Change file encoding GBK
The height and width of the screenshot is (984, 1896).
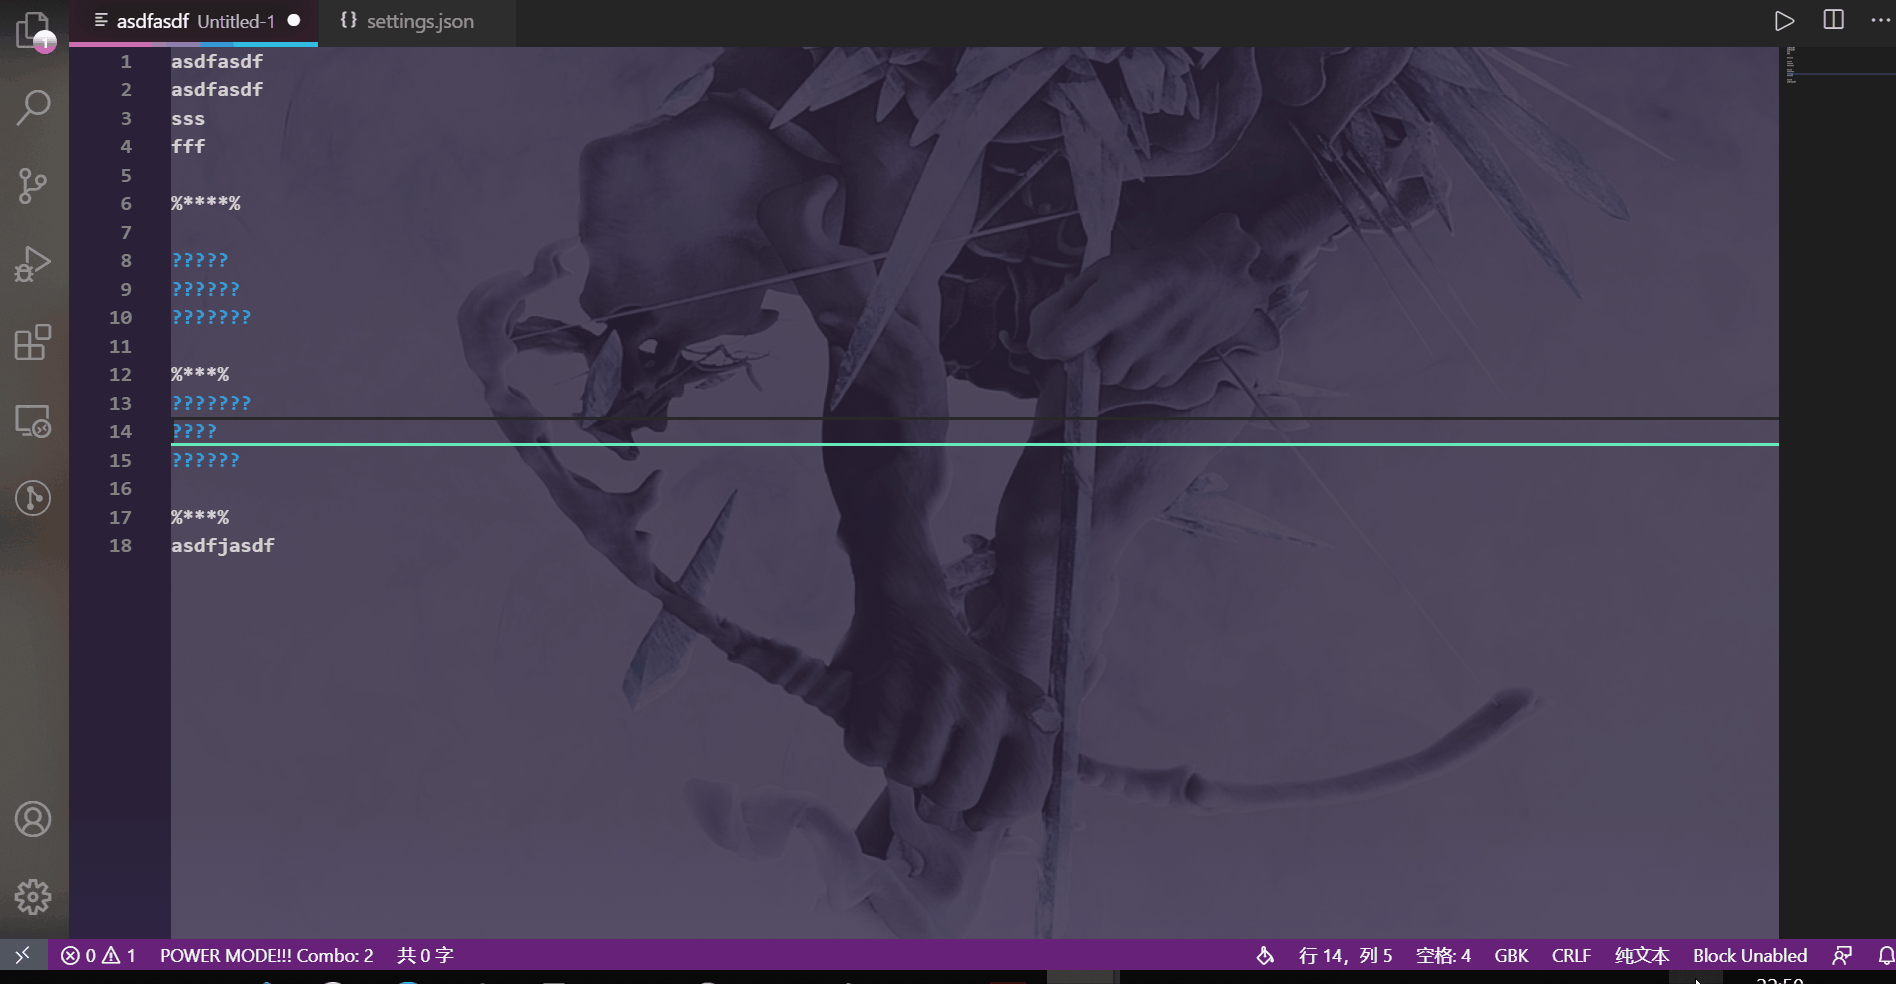(1511, 955)
